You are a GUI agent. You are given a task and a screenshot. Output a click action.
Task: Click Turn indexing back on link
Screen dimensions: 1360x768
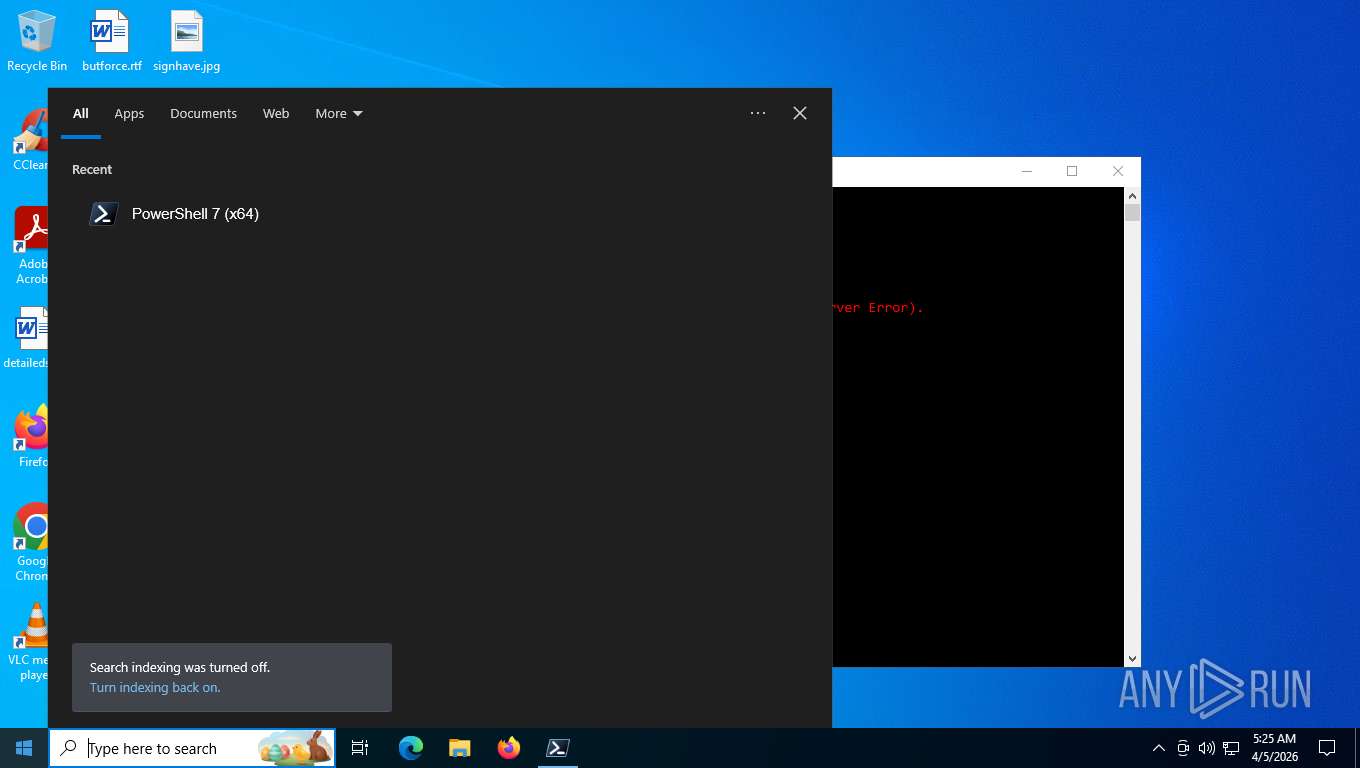click(155, 688)
